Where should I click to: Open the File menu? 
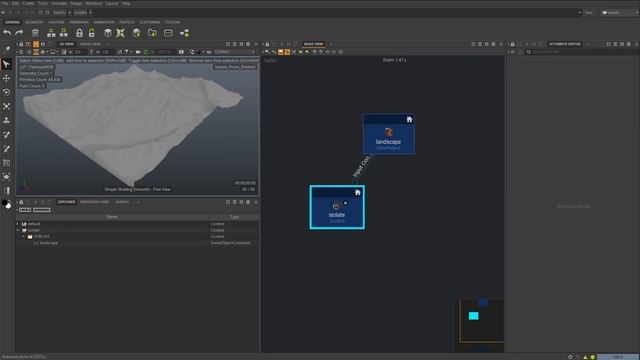(5, 3)
